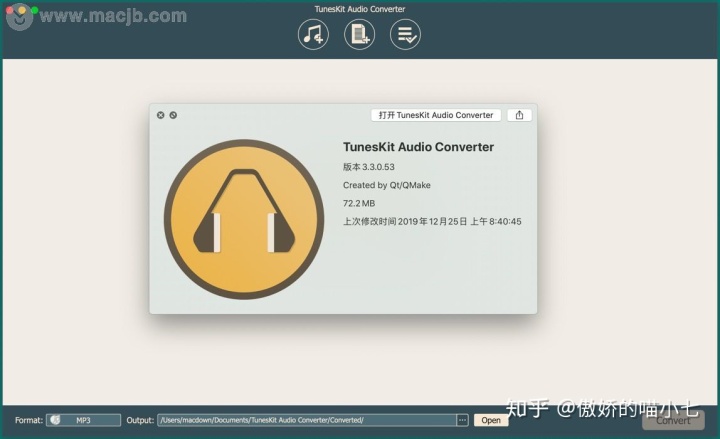Click the output path field
The image size is (720, 439).
coord(307,420)
